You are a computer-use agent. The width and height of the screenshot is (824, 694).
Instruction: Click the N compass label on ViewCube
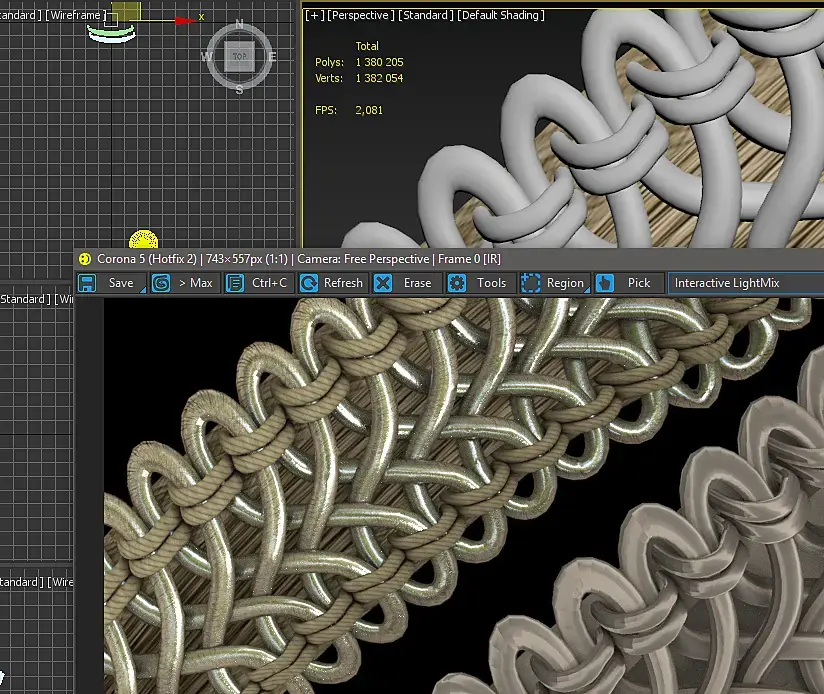click(x=240, y=24)
